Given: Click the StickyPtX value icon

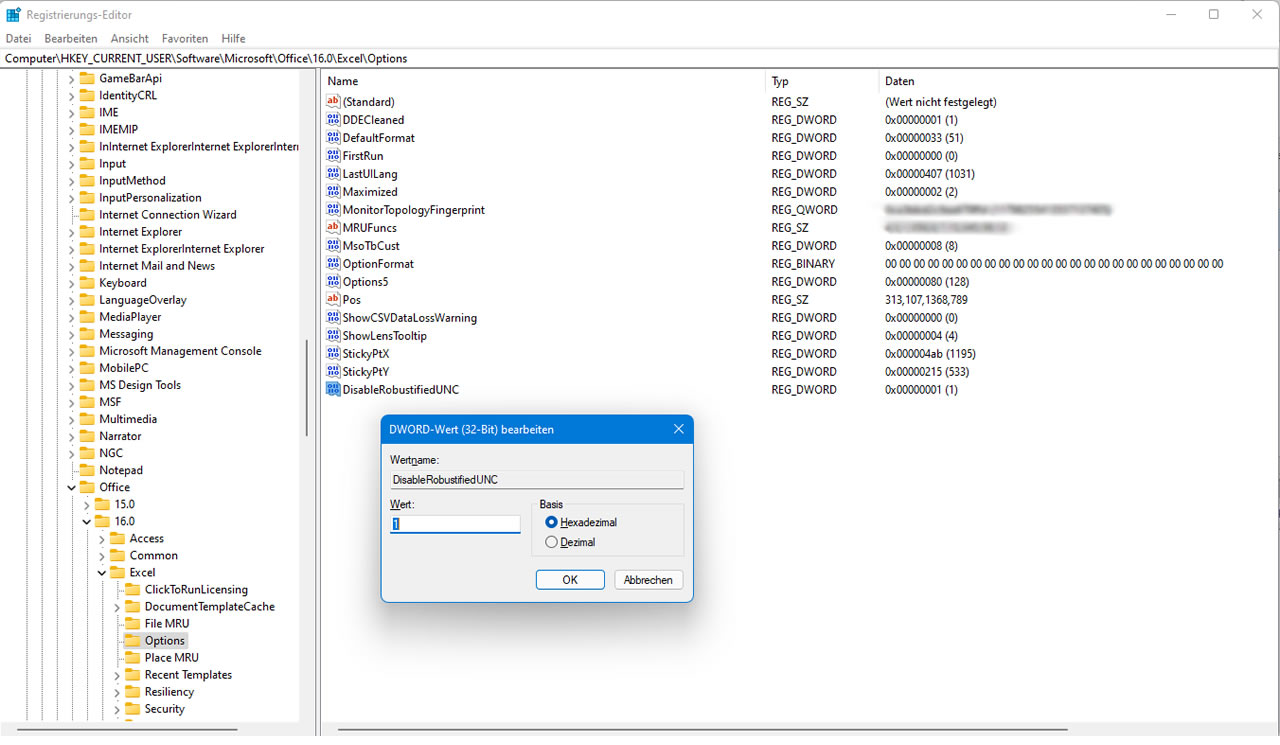Looking at the screenshot, I should (x=334, y=354).
